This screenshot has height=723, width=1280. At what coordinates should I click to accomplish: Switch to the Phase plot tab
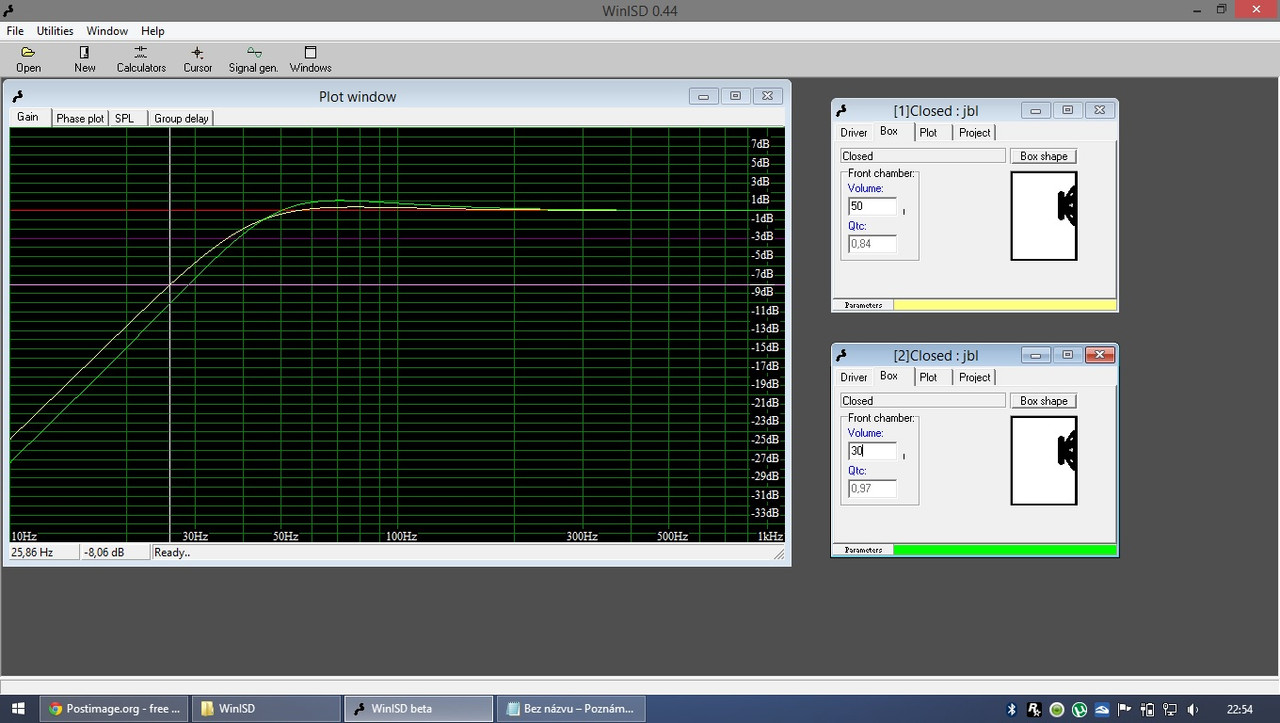pos(80,118)
